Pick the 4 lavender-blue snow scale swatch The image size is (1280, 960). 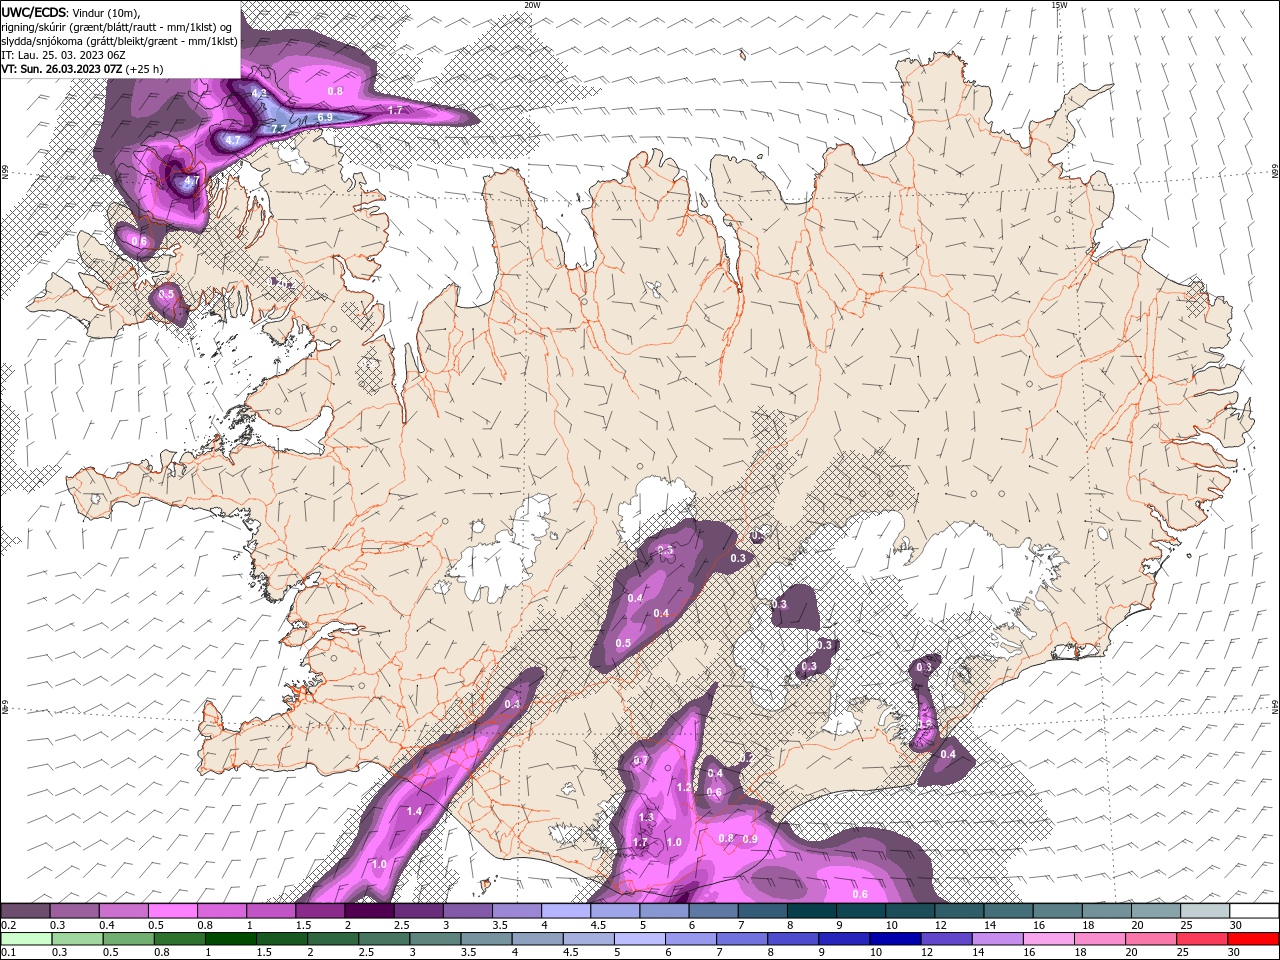pos(566,911)
